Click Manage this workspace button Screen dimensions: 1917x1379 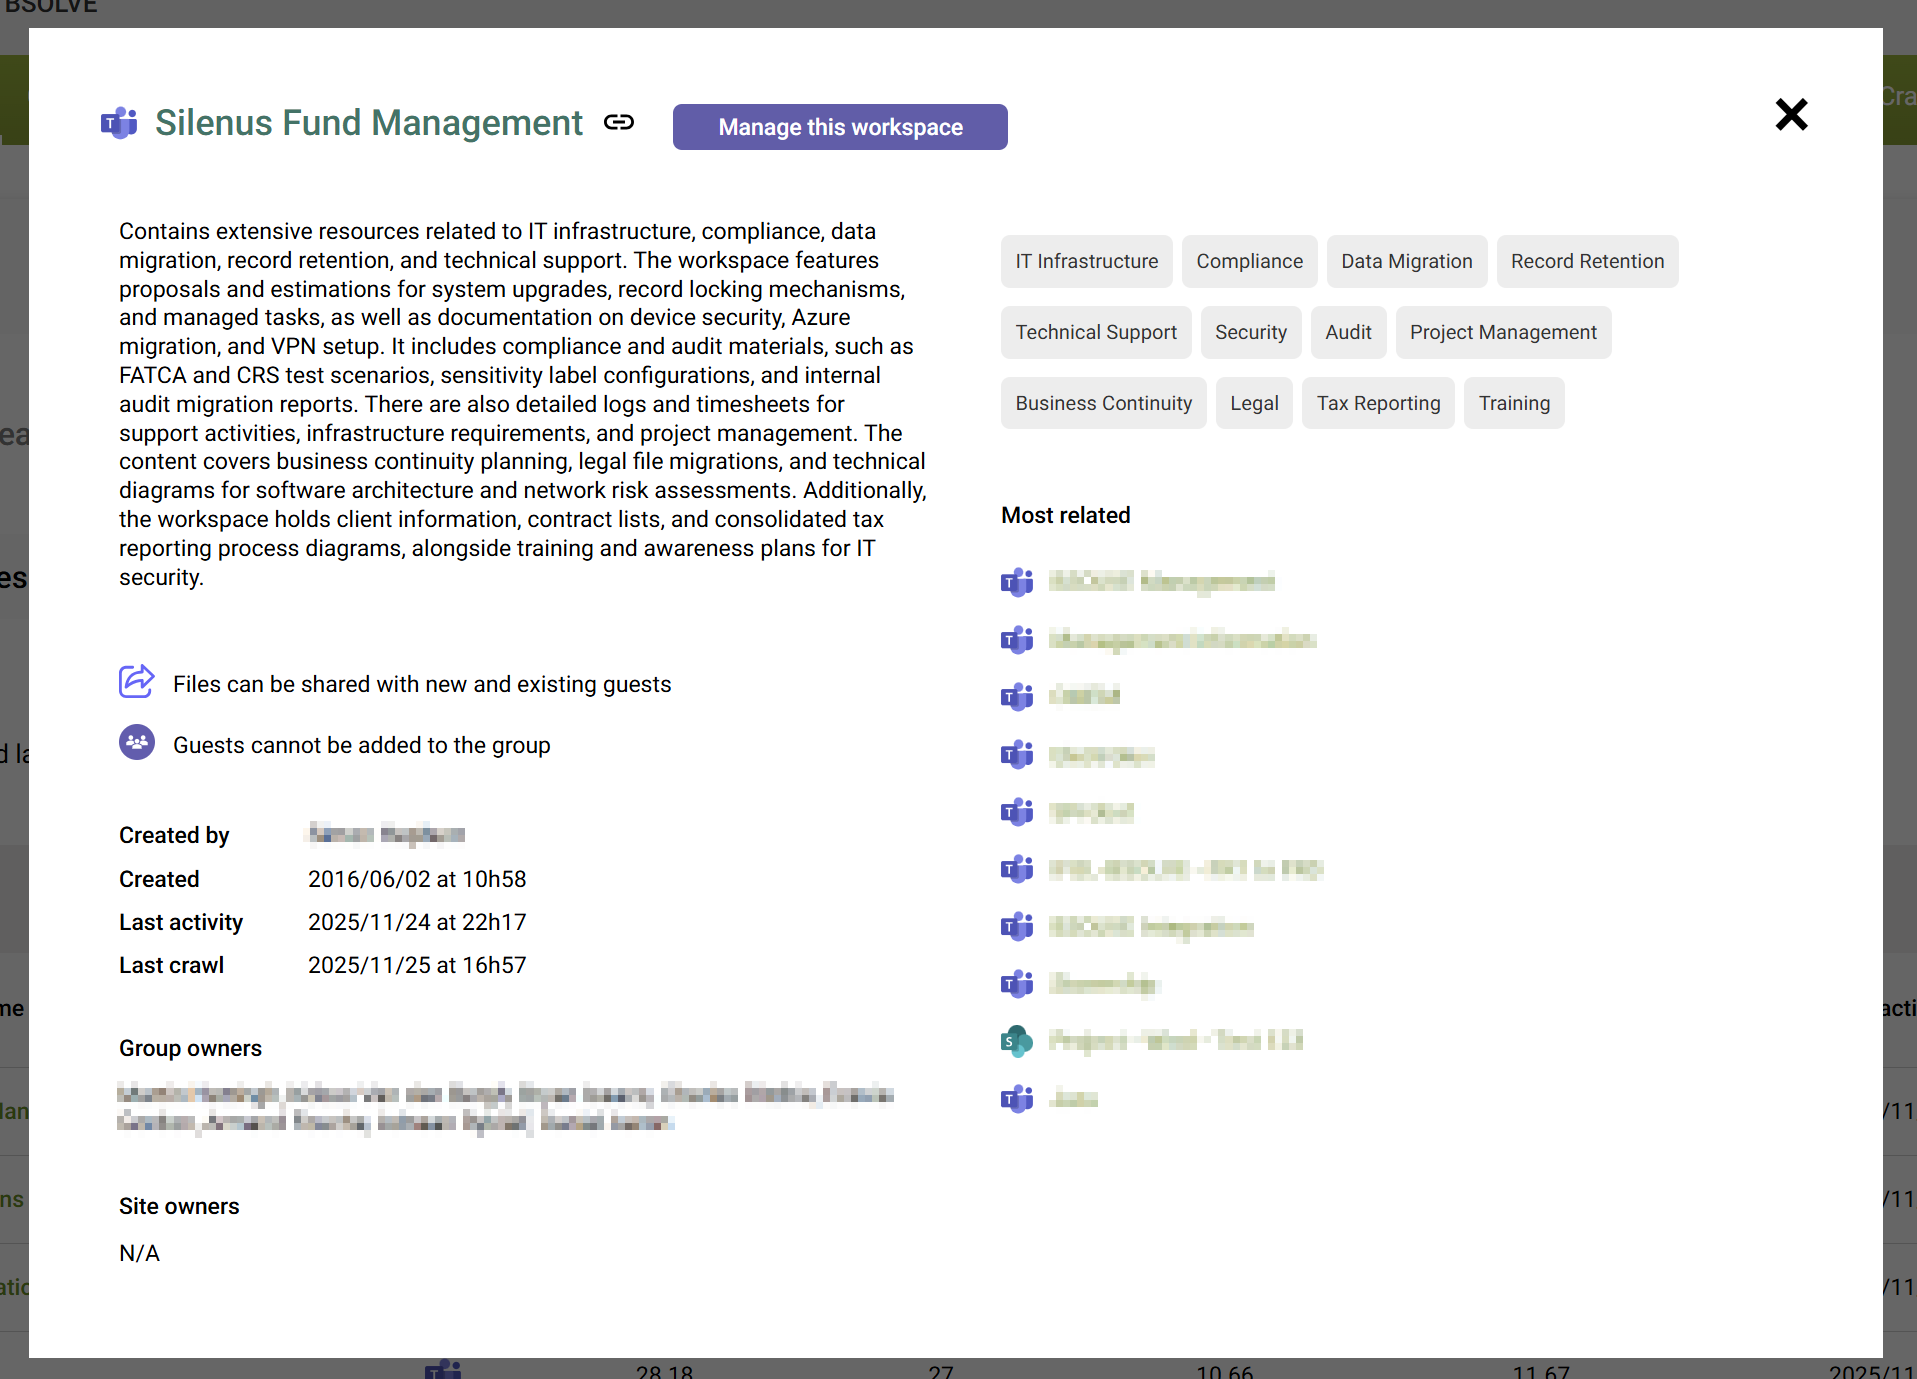pyautogui.click(x=840, y=127)
